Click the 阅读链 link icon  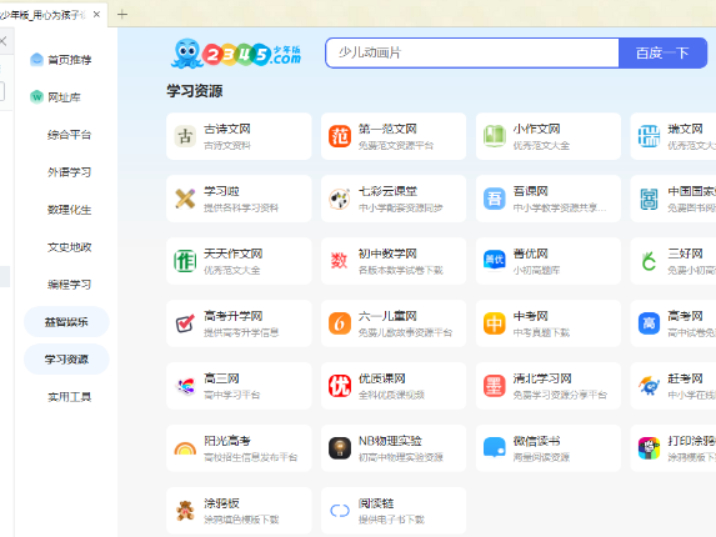coord(340,511)
